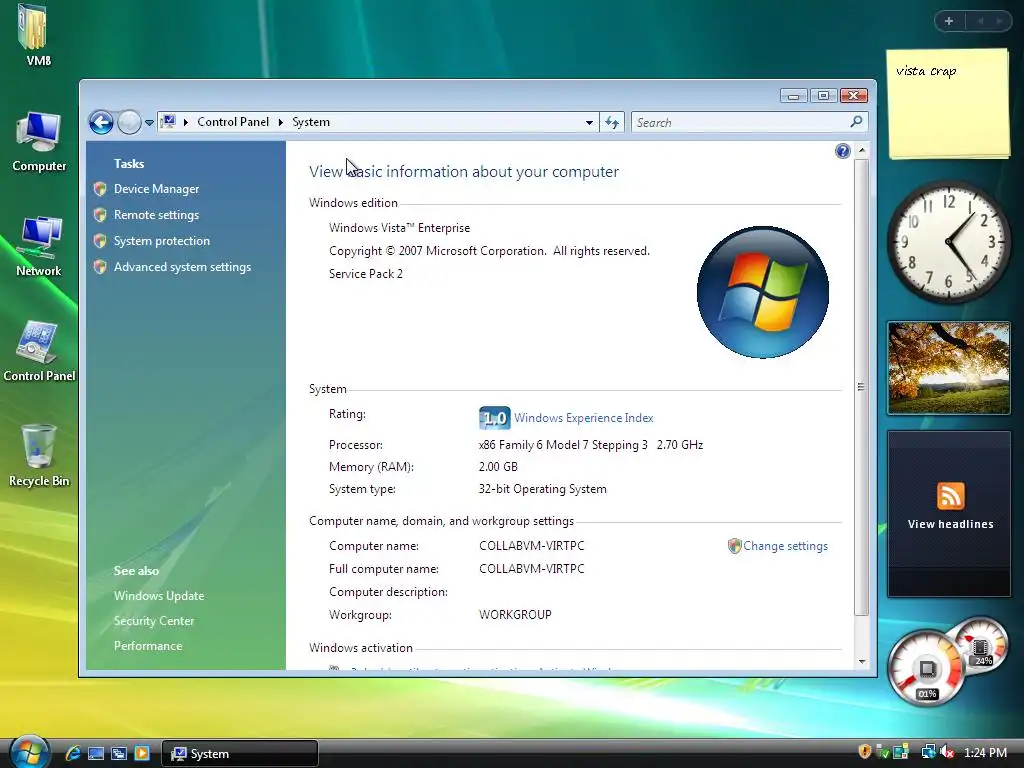The image size is (1024, 768).
Task: Click the '32-bit Operating System' text
Action: [542, 489]
